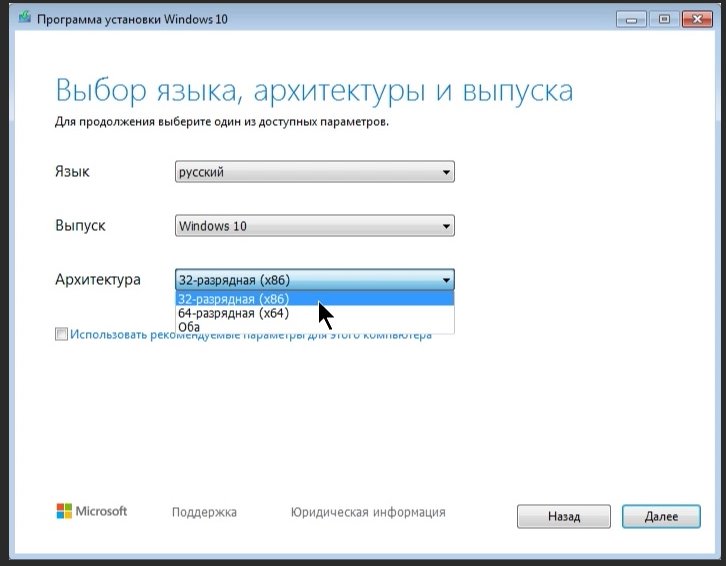Open the Язык language dropdown
This screenshot has height=566, width=726.
(x=314, y=172)
